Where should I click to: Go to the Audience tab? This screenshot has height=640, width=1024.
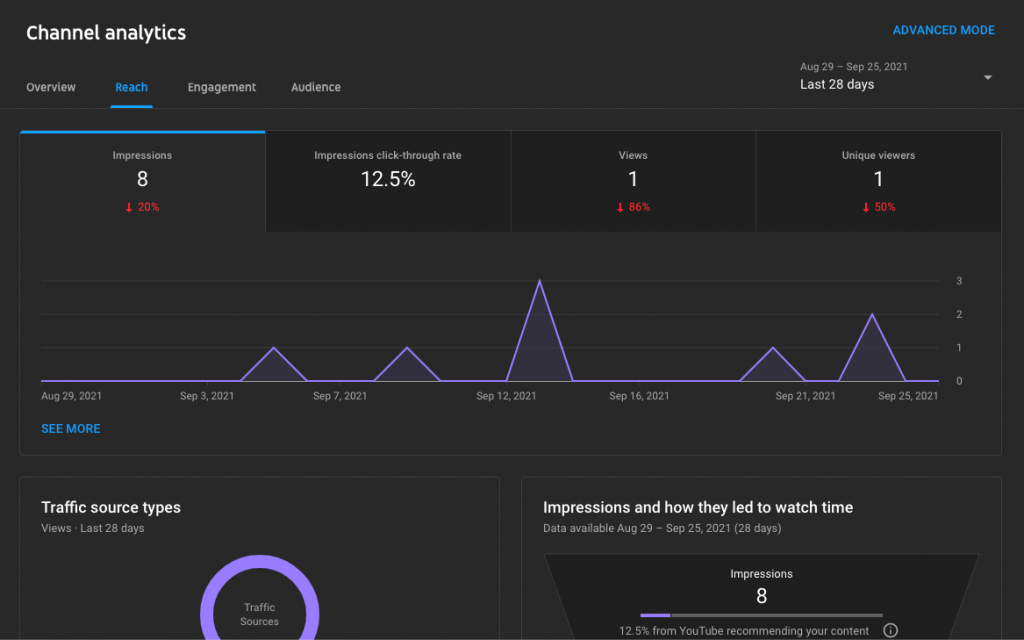point(316,87)
